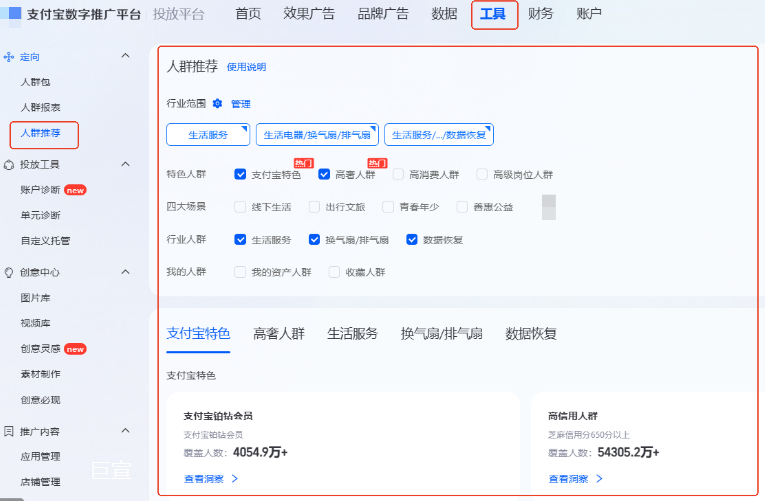This screenshot has width=765, height=501.
Task: Uncheck the 换气扇/排气扇 checkbox
Action: (314, 240)
